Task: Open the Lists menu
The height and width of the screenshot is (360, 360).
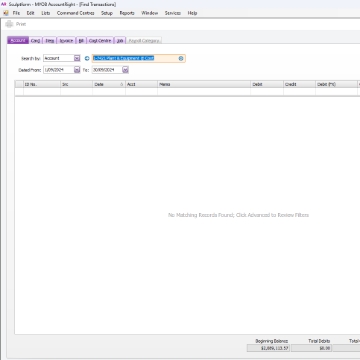Action: click(x=46, y=13)
